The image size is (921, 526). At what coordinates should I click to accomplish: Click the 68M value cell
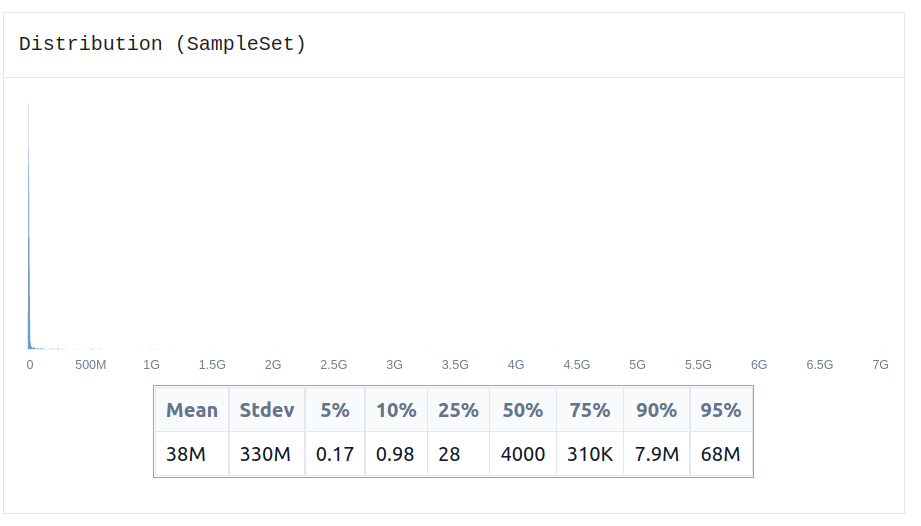721,454
